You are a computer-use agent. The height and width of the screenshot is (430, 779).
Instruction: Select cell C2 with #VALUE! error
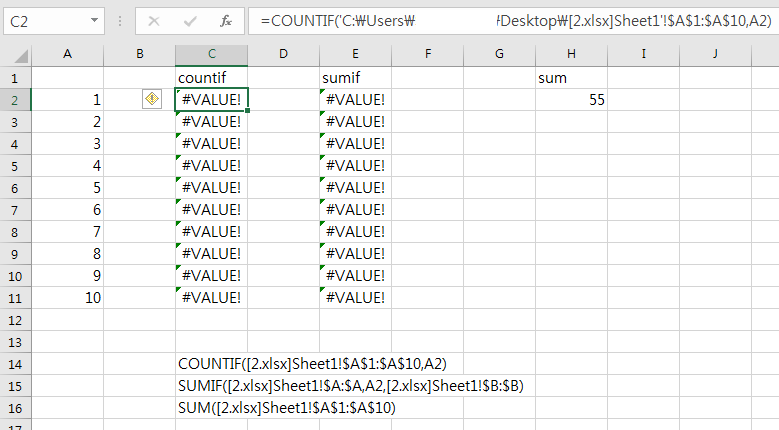(212, 99)
